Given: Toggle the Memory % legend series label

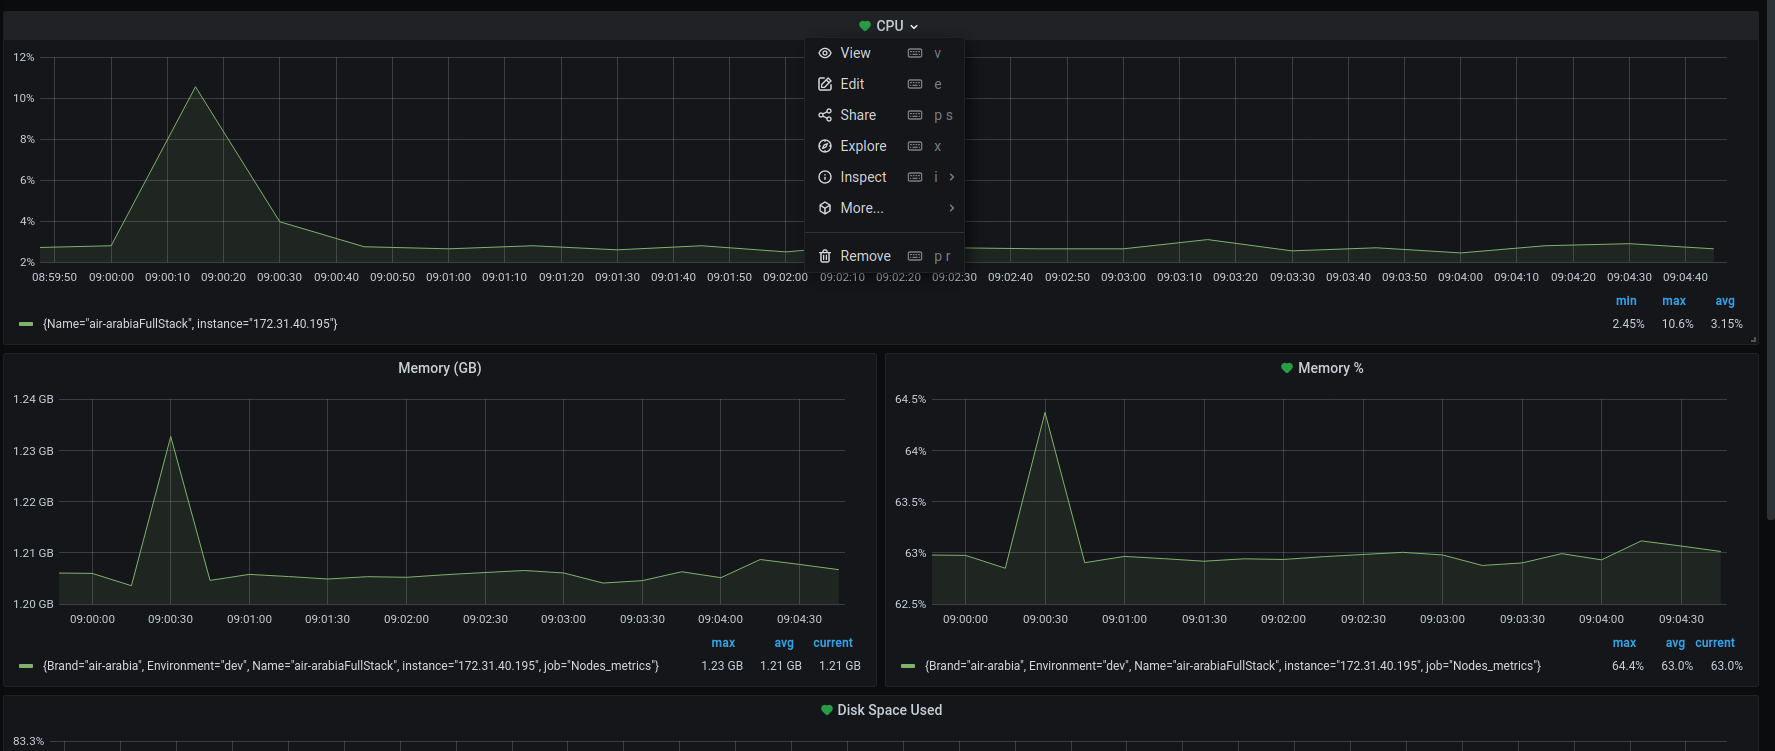Looking at the screenshot, I should 1232,666.
